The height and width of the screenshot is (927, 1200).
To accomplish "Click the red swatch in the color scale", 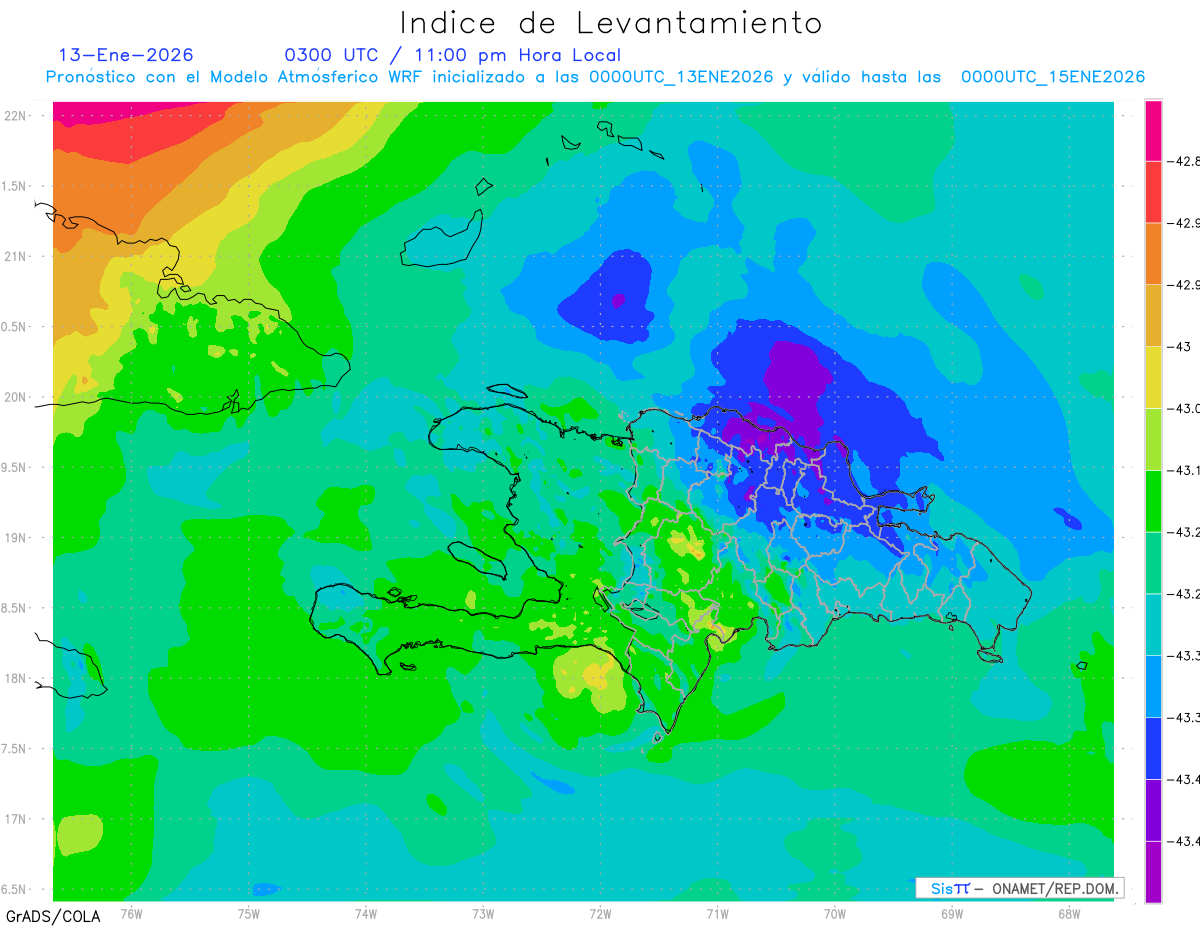I will pos(1153,192).
